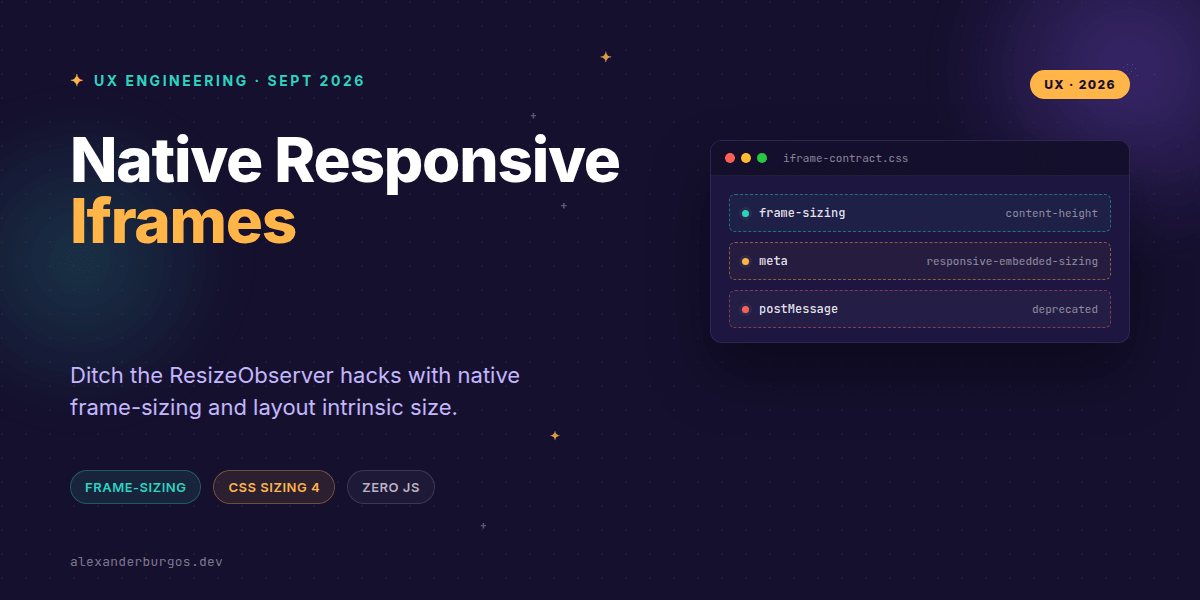Viewport: 1200px width, 600px height.
Task: Click the content-height value
Action: point(1052,213)
